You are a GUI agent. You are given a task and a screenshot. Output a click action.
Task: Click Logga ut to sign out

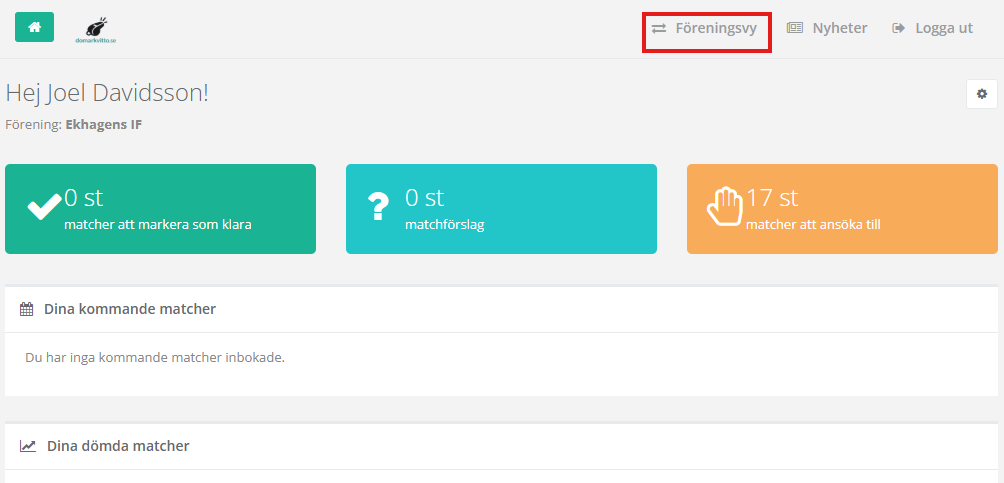(933, 28)
